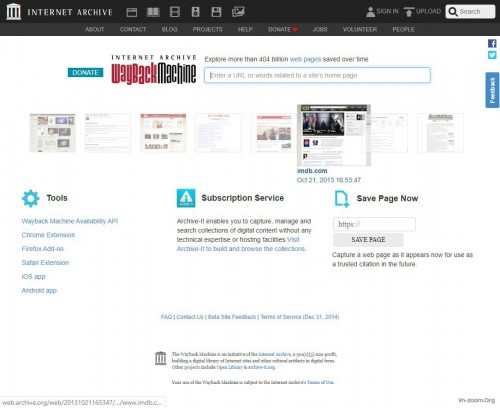Open the Safari Extension link
Viewport: 500px width, 408px height.
pyautogui.click(x=45, y=263)
